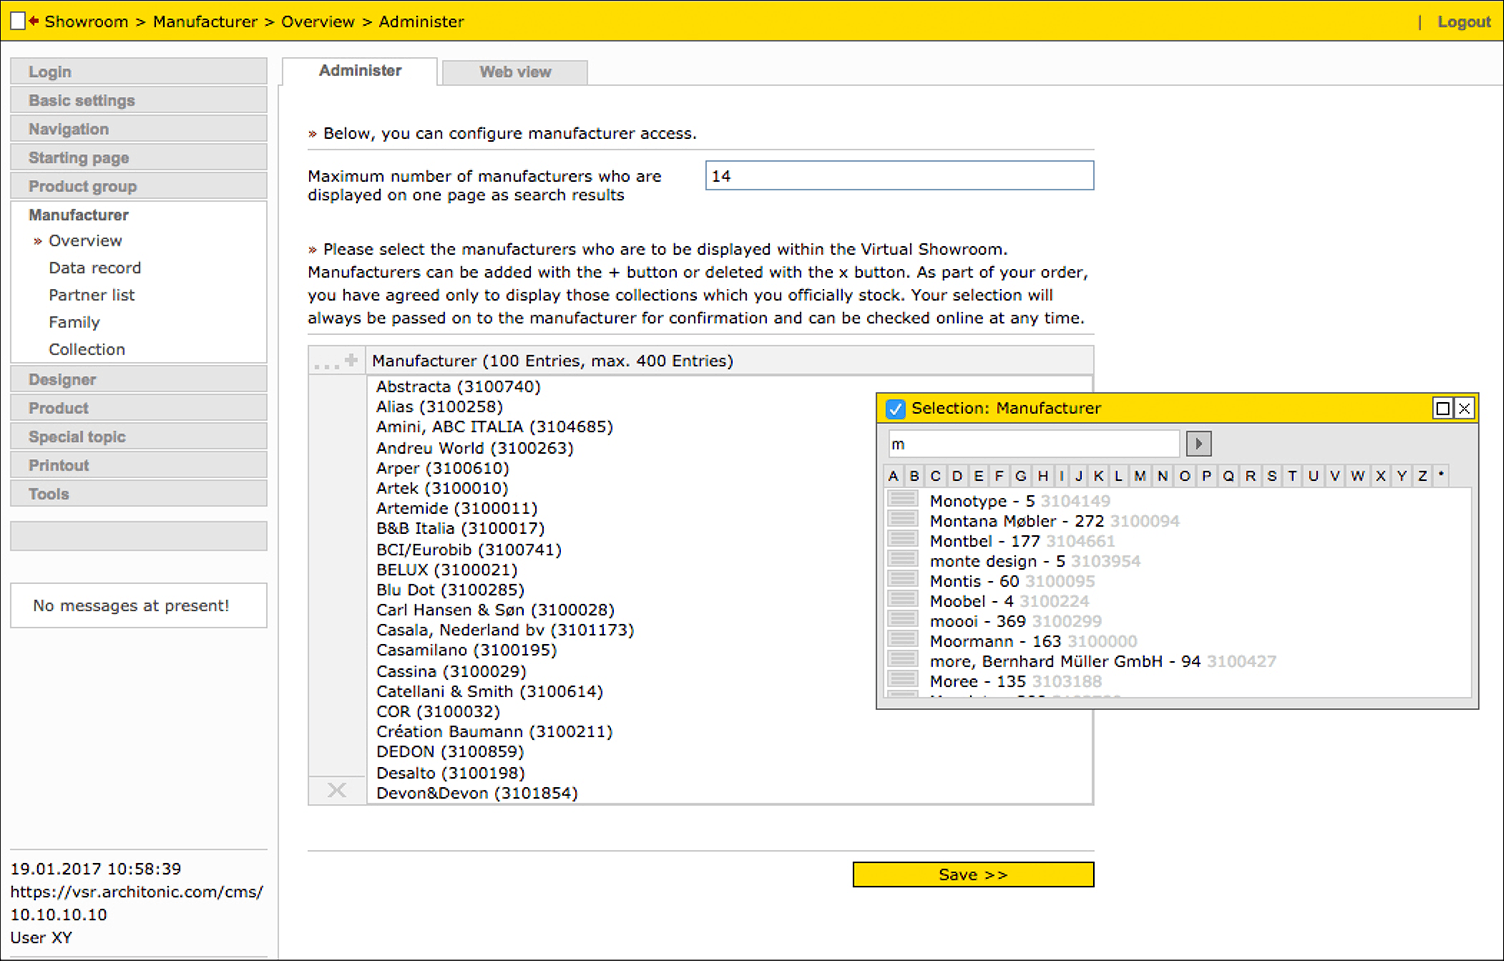Select Partner list under Manufacturer
This screenshot has width=1504, height=961.
[91, 295]
